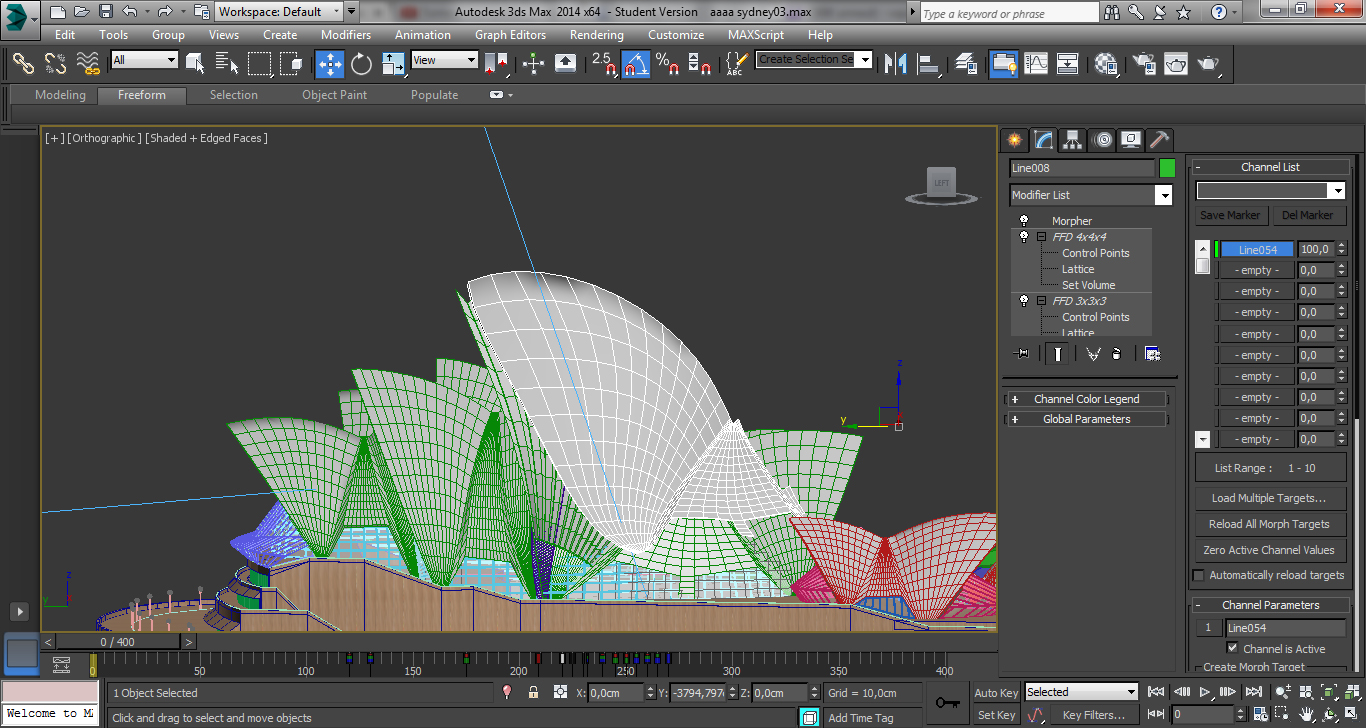This screenshot has height=728, width=1366.
Task: Click the Bind to Space Warp icon
Action: (x=88, y=63)
